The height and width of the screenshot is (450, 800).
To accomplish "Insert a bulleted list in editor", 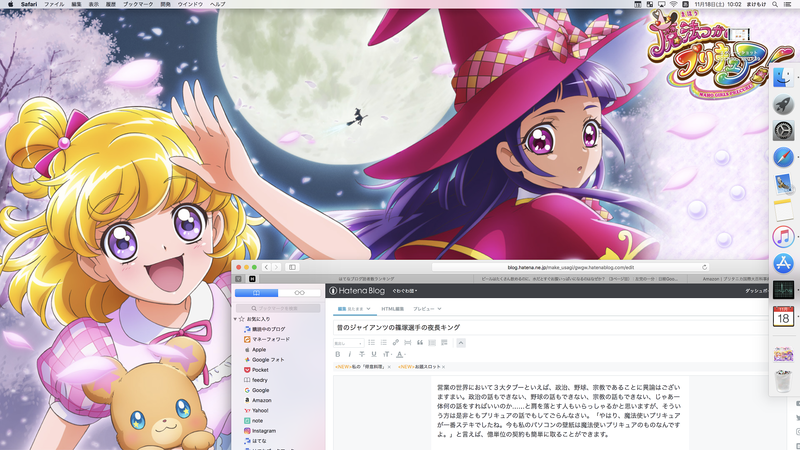I will tap(371, 342).
